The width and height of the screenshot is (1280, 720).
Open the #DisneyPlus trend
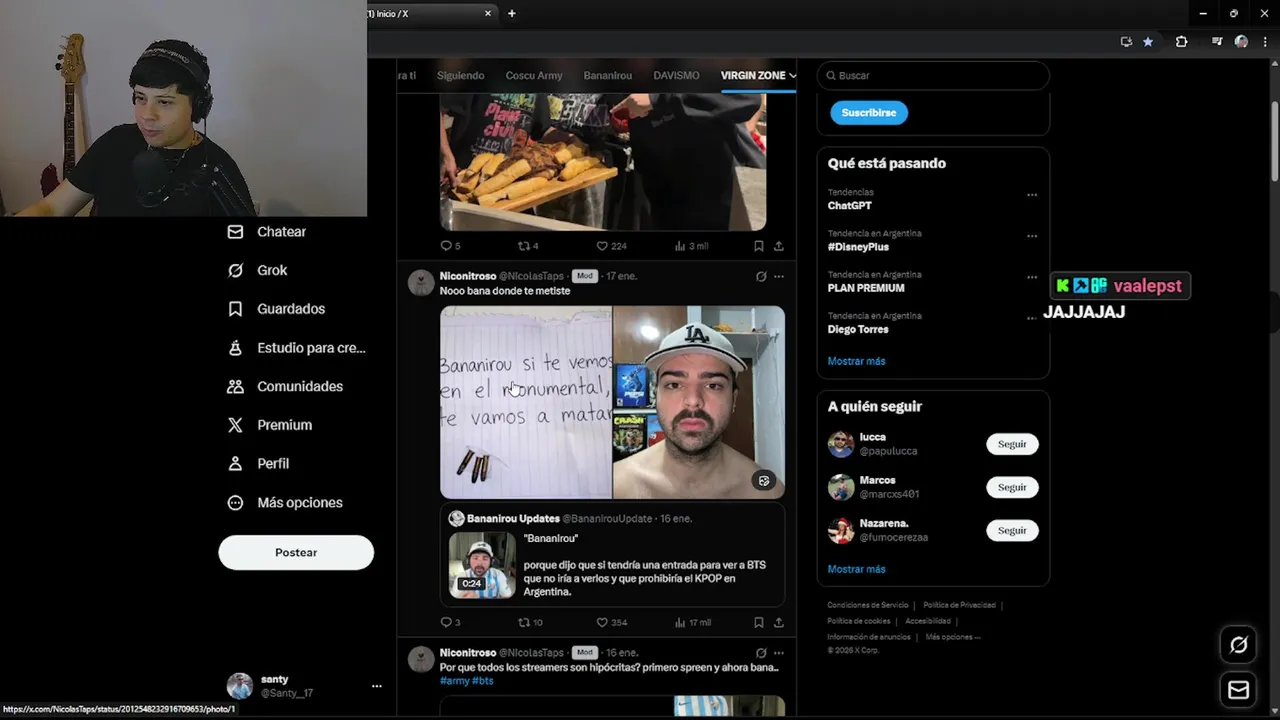pos(858,246)
